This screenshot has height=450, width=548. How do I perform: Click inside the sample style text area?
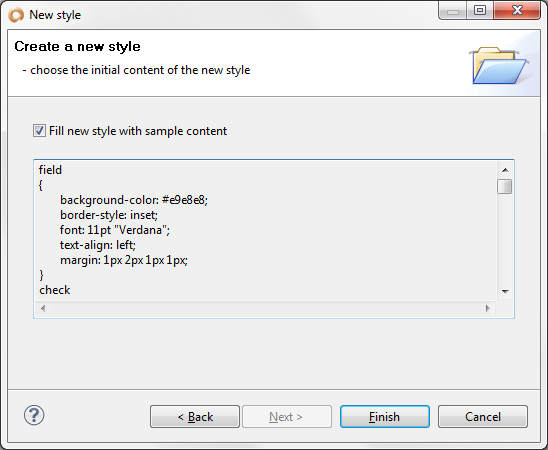[266, 231]
